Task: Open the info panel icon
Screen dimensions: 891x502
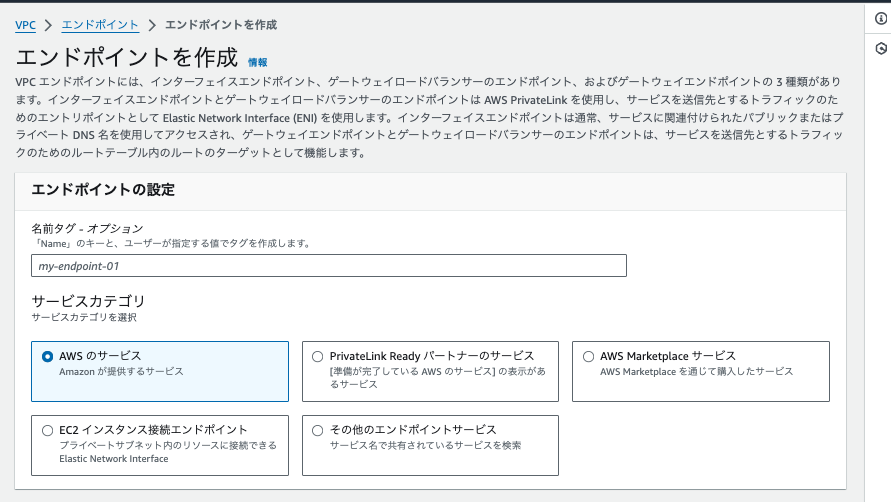Action: [881, 19]
